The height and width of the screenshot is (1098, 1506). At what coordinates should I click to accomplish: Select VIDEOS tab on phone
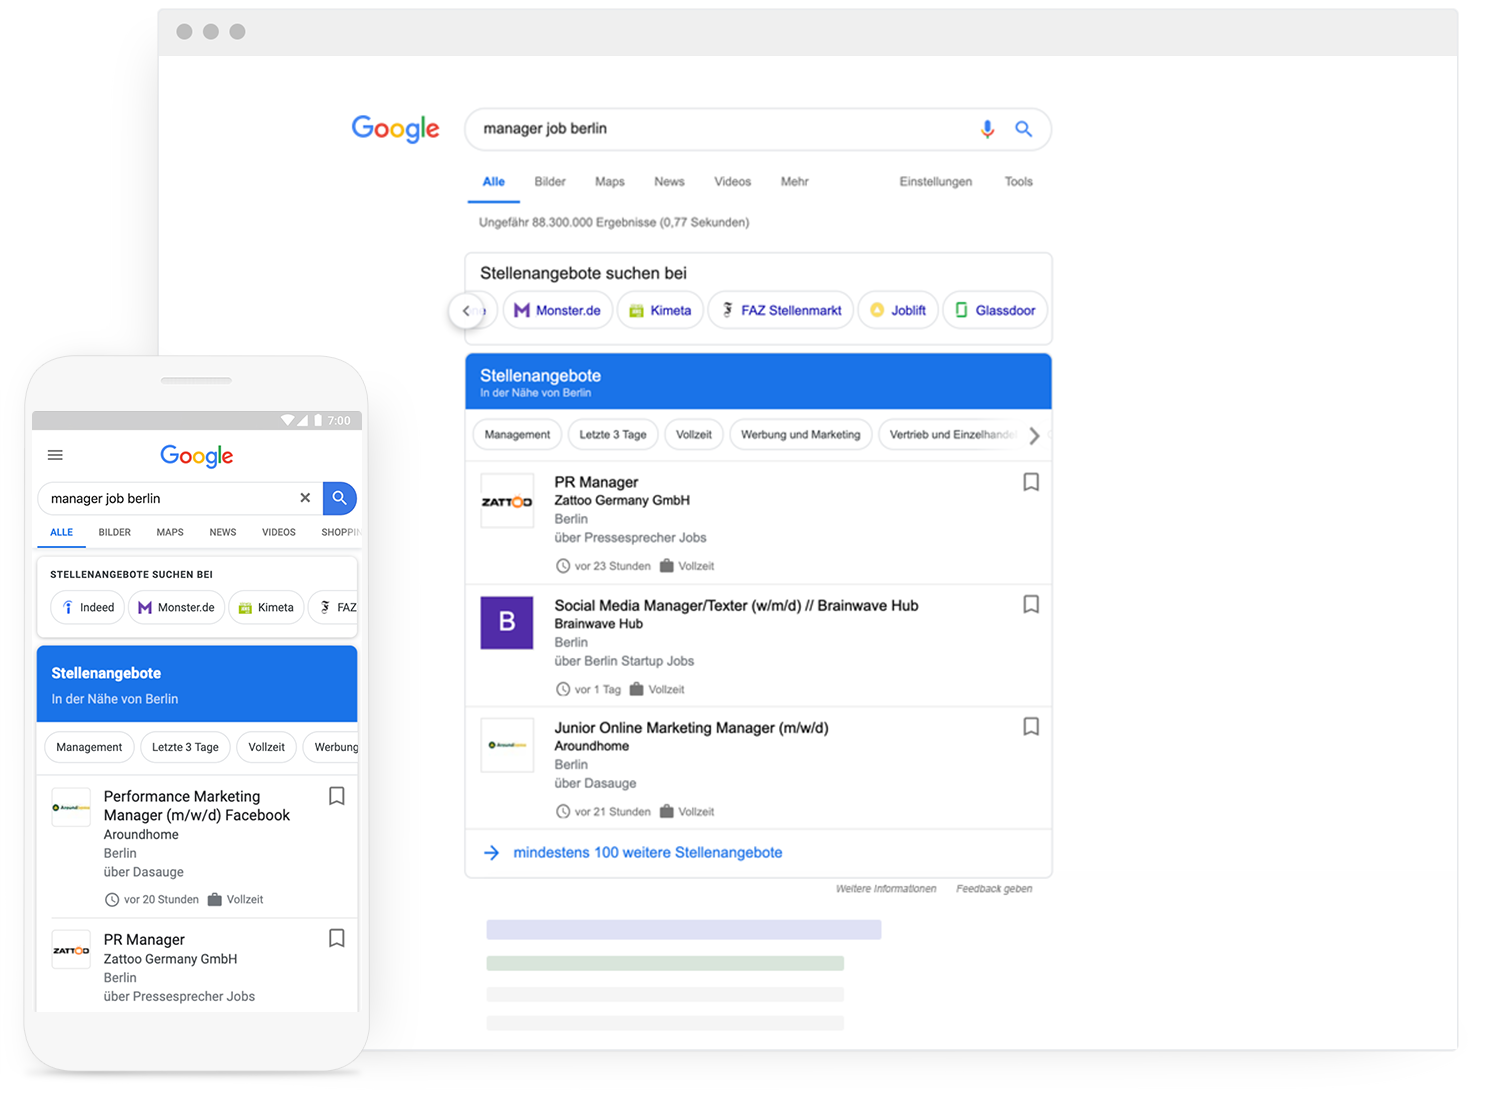point(279,533)
